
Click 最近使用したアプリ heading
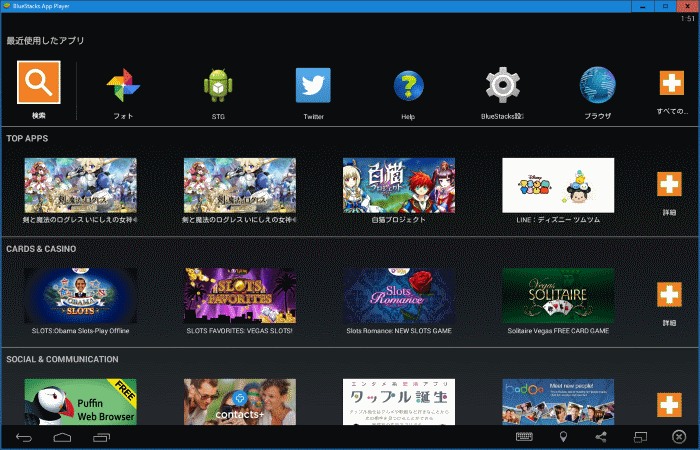pyautogui.click(x=45, y=41)
